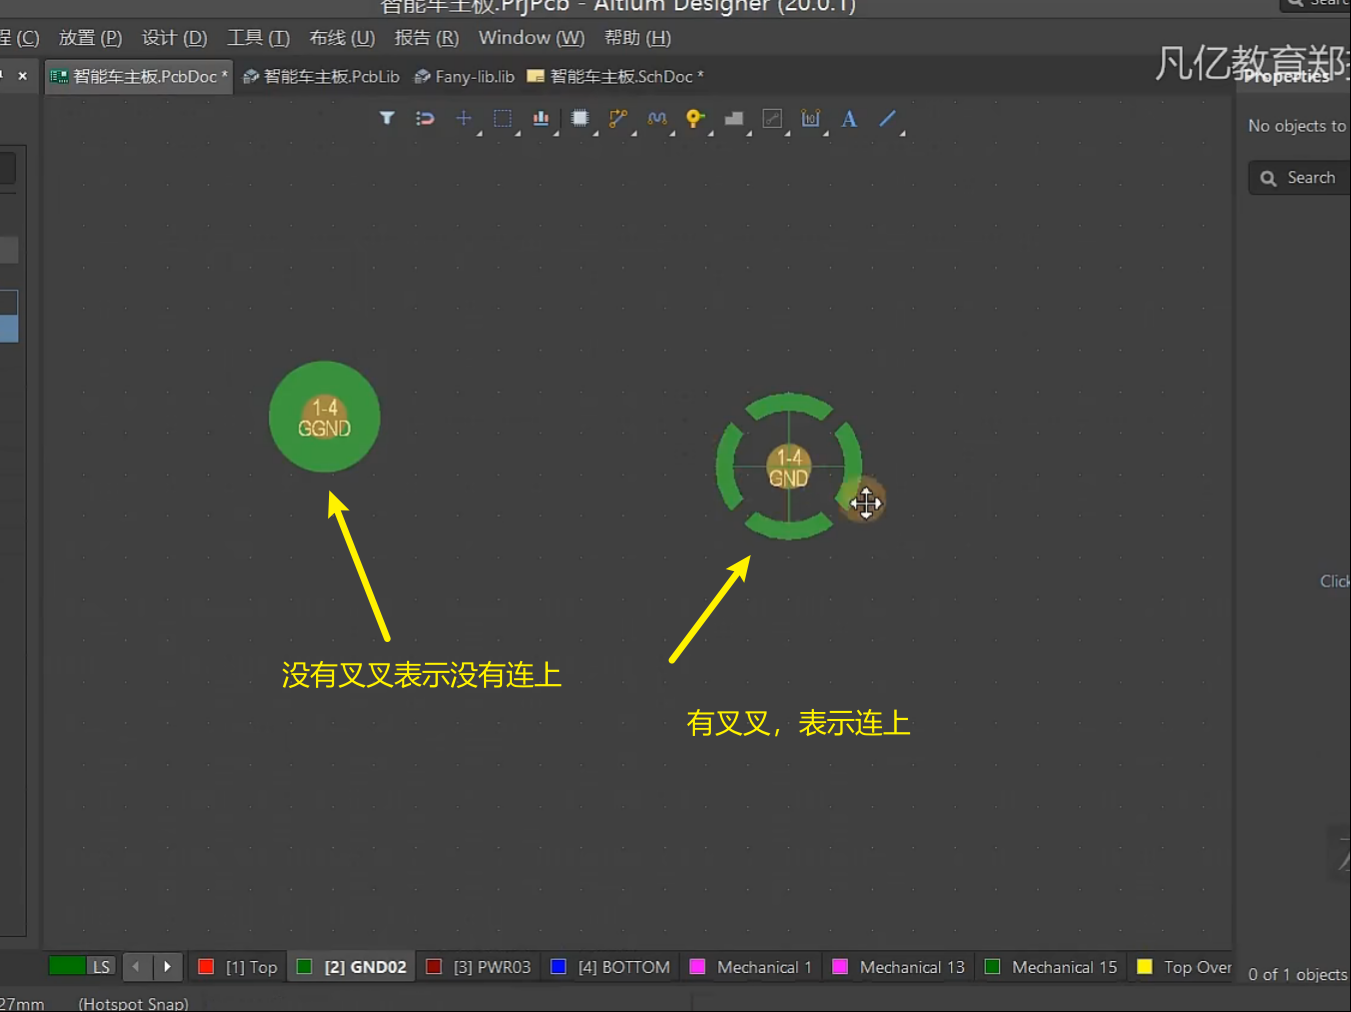This screenshot has height=1012, width=1351.
Task: Select the Mechanical 1 layer tab
Action: pos(751,967)
